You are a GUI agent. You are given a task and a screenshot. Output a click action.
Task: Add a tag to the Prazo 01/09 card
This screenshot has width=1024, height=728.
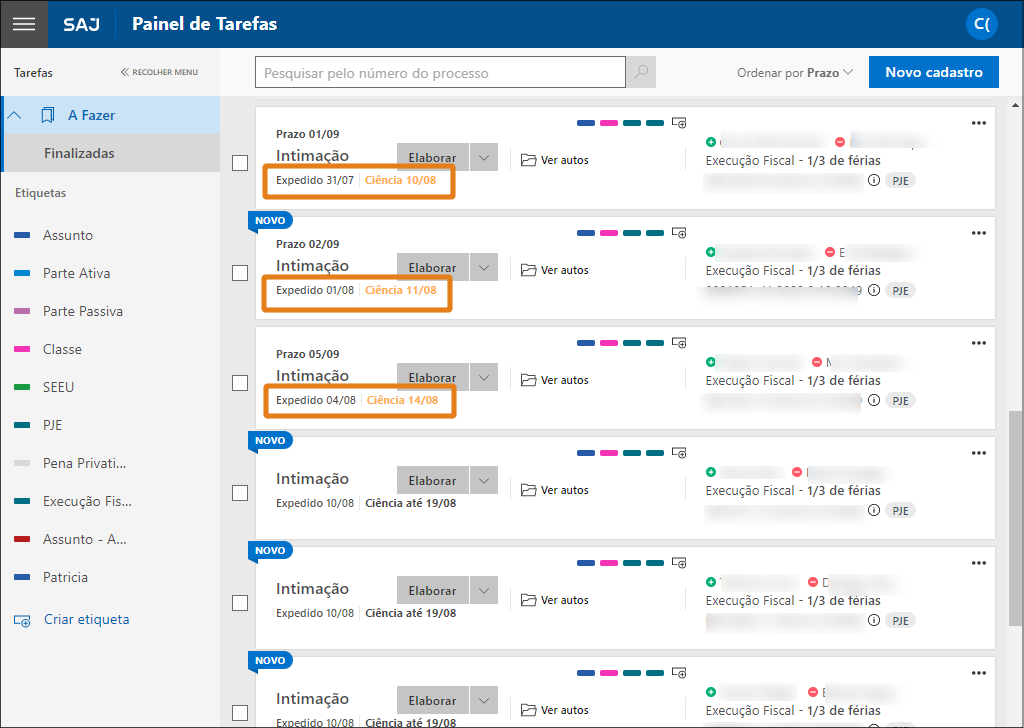pyautogui.click(x=679, y=123)
